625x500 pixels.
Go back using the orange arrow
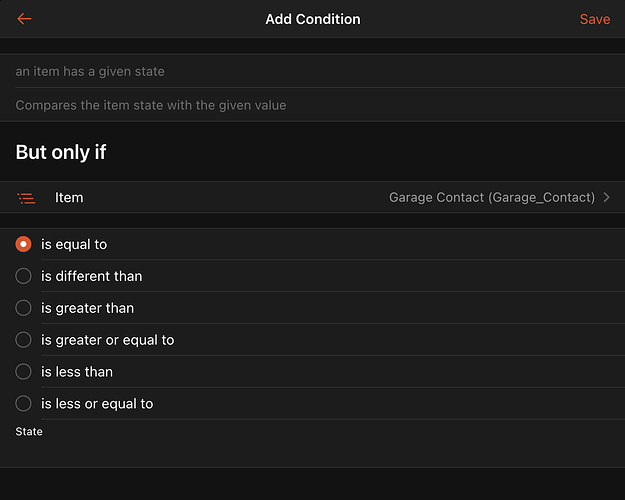pos(24,19)
